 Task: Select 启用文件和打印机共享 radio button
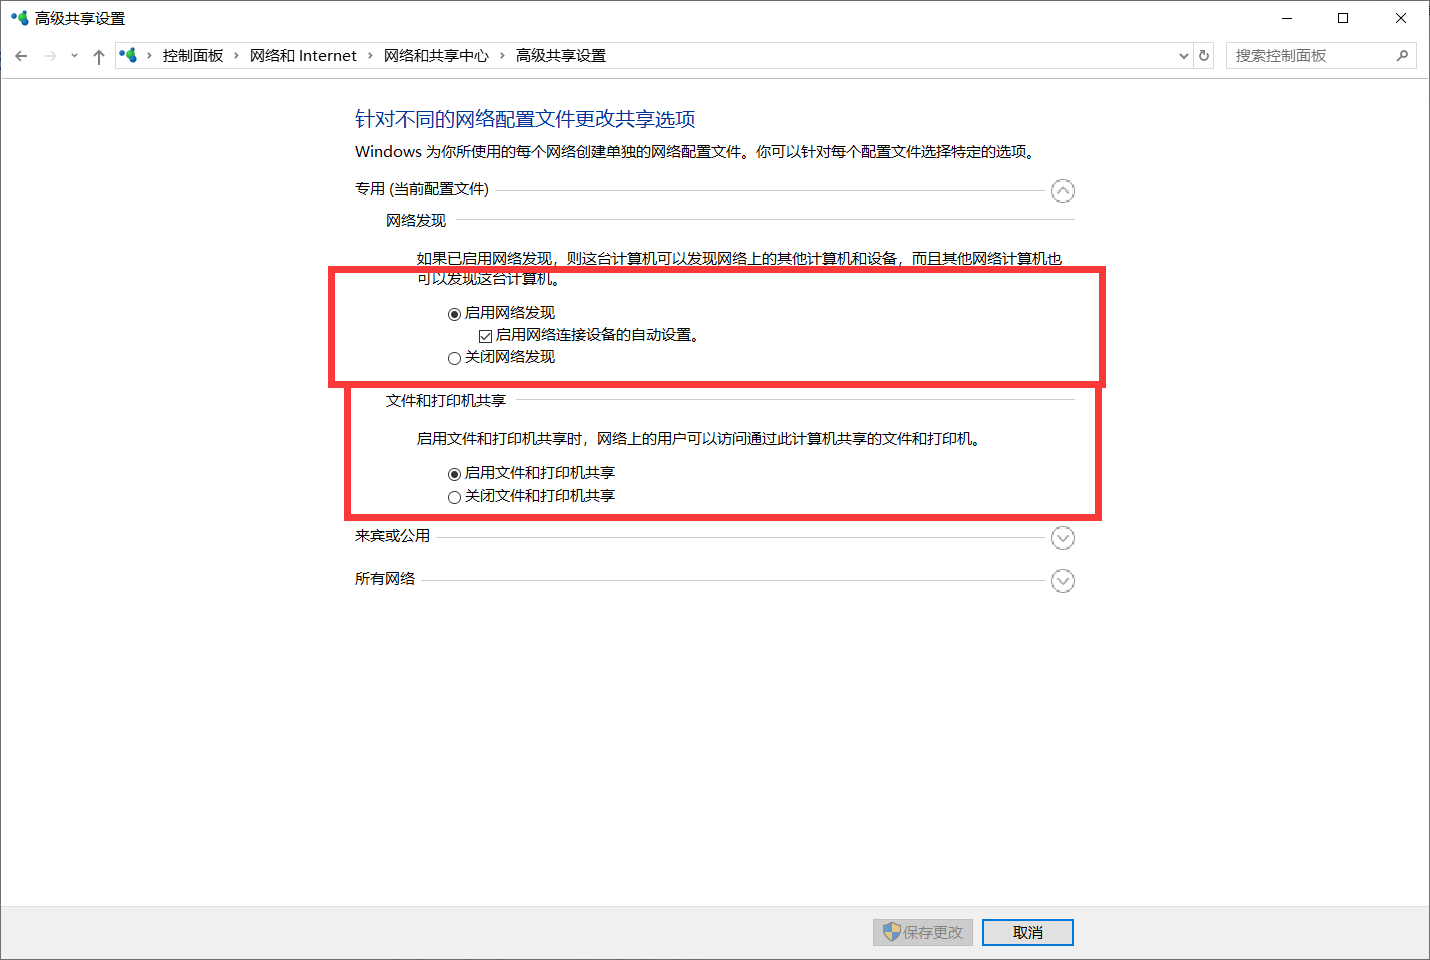pyautogui.click(x=454, y=474)
